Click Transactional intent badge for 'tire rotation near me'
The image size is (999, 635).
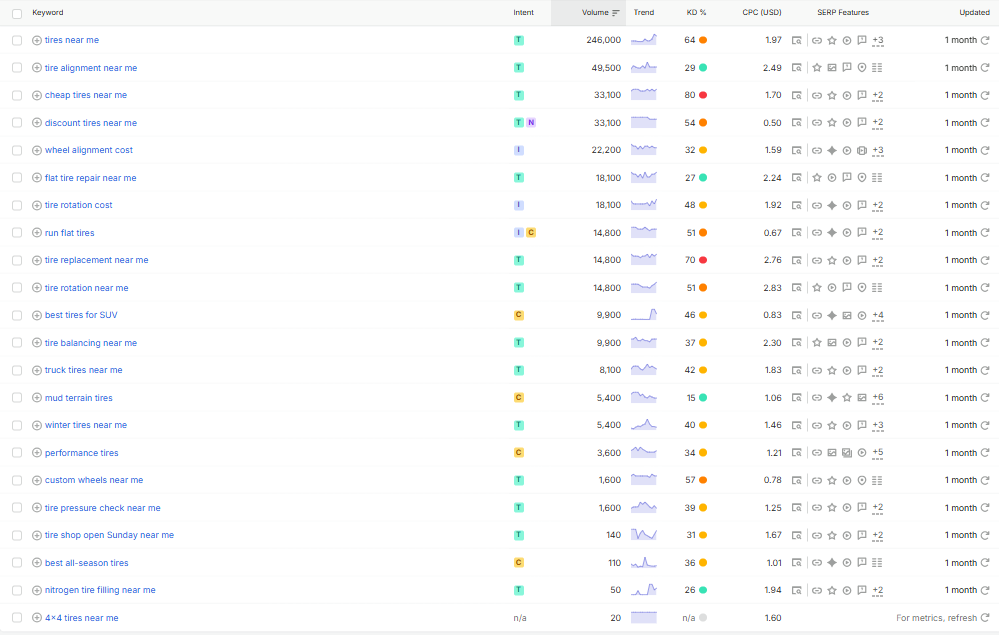(x=519, y=288)
